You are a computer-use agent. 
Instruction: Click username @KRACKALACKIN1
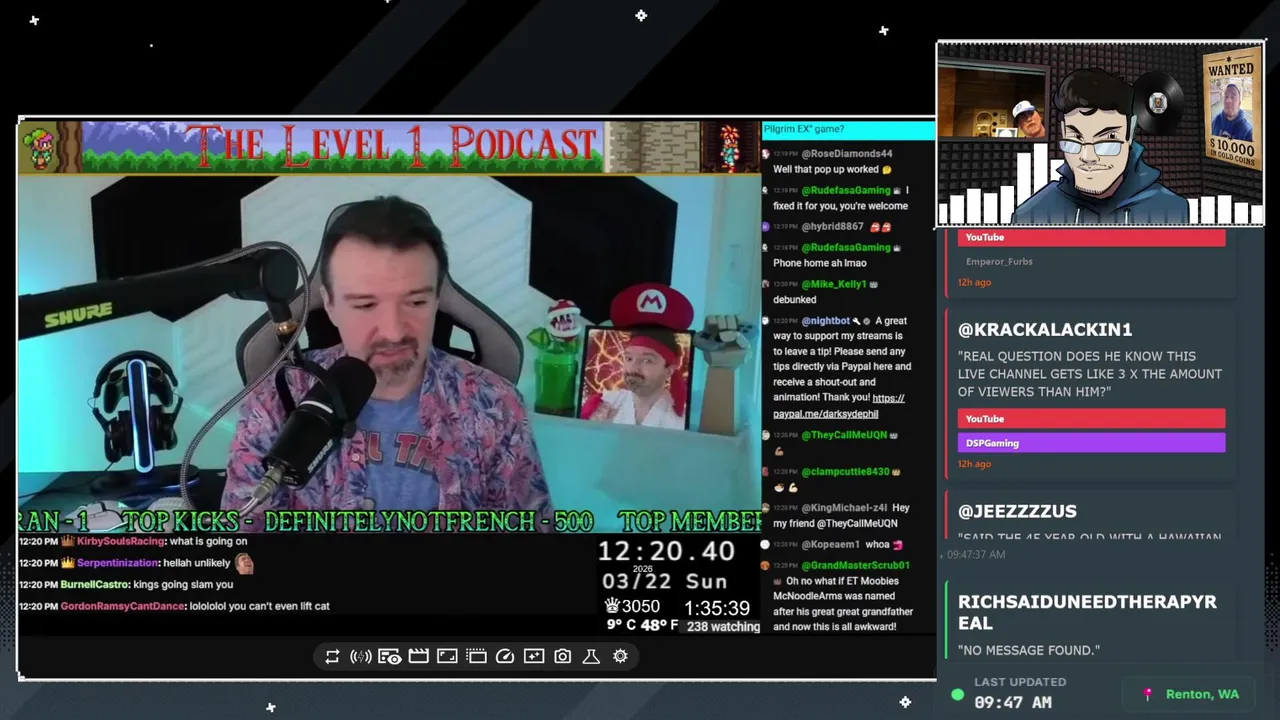(x=1044, y=330)
